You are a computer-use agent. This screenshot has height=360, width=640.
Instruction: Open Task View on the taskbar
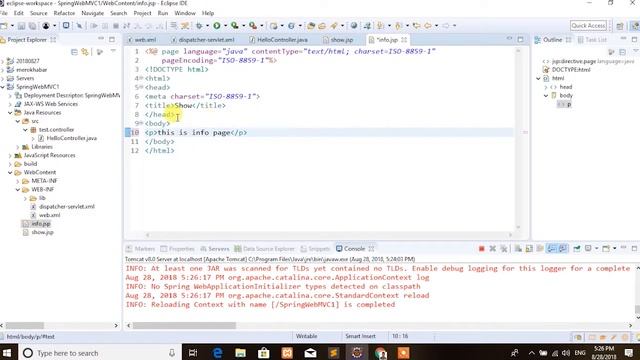193,353
